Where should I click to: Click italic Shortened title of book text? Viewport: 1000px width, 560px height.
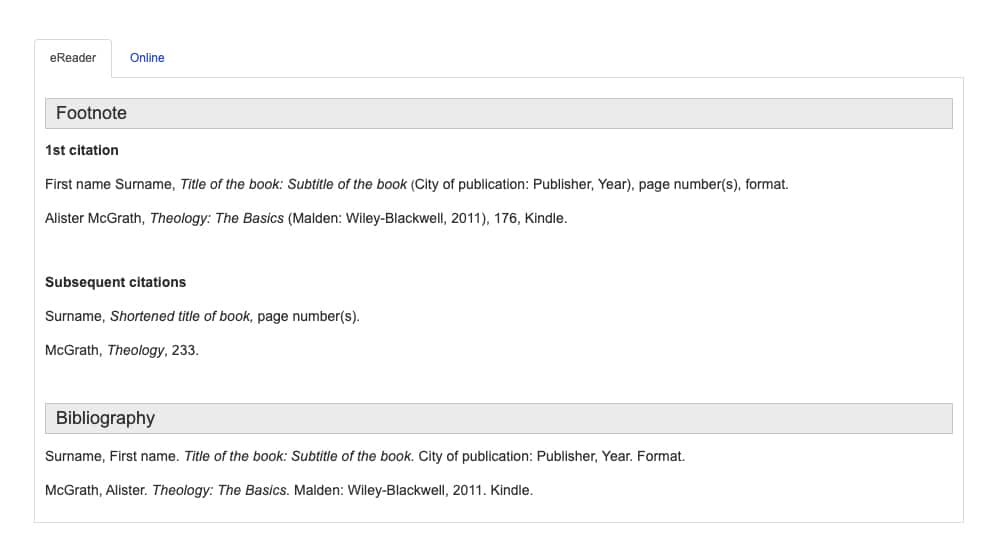point(181,317)
